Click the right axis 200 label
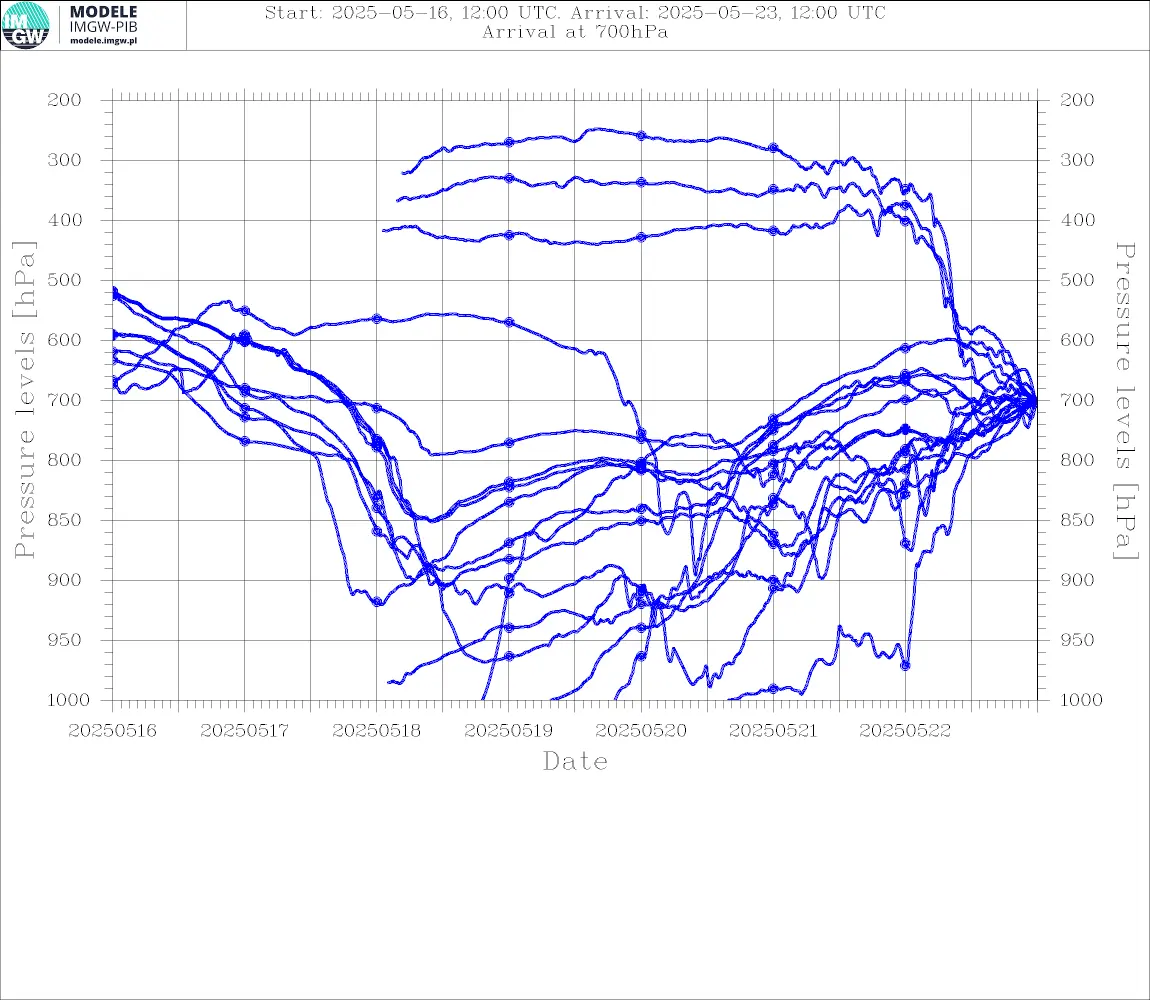 click(1077, 101)
